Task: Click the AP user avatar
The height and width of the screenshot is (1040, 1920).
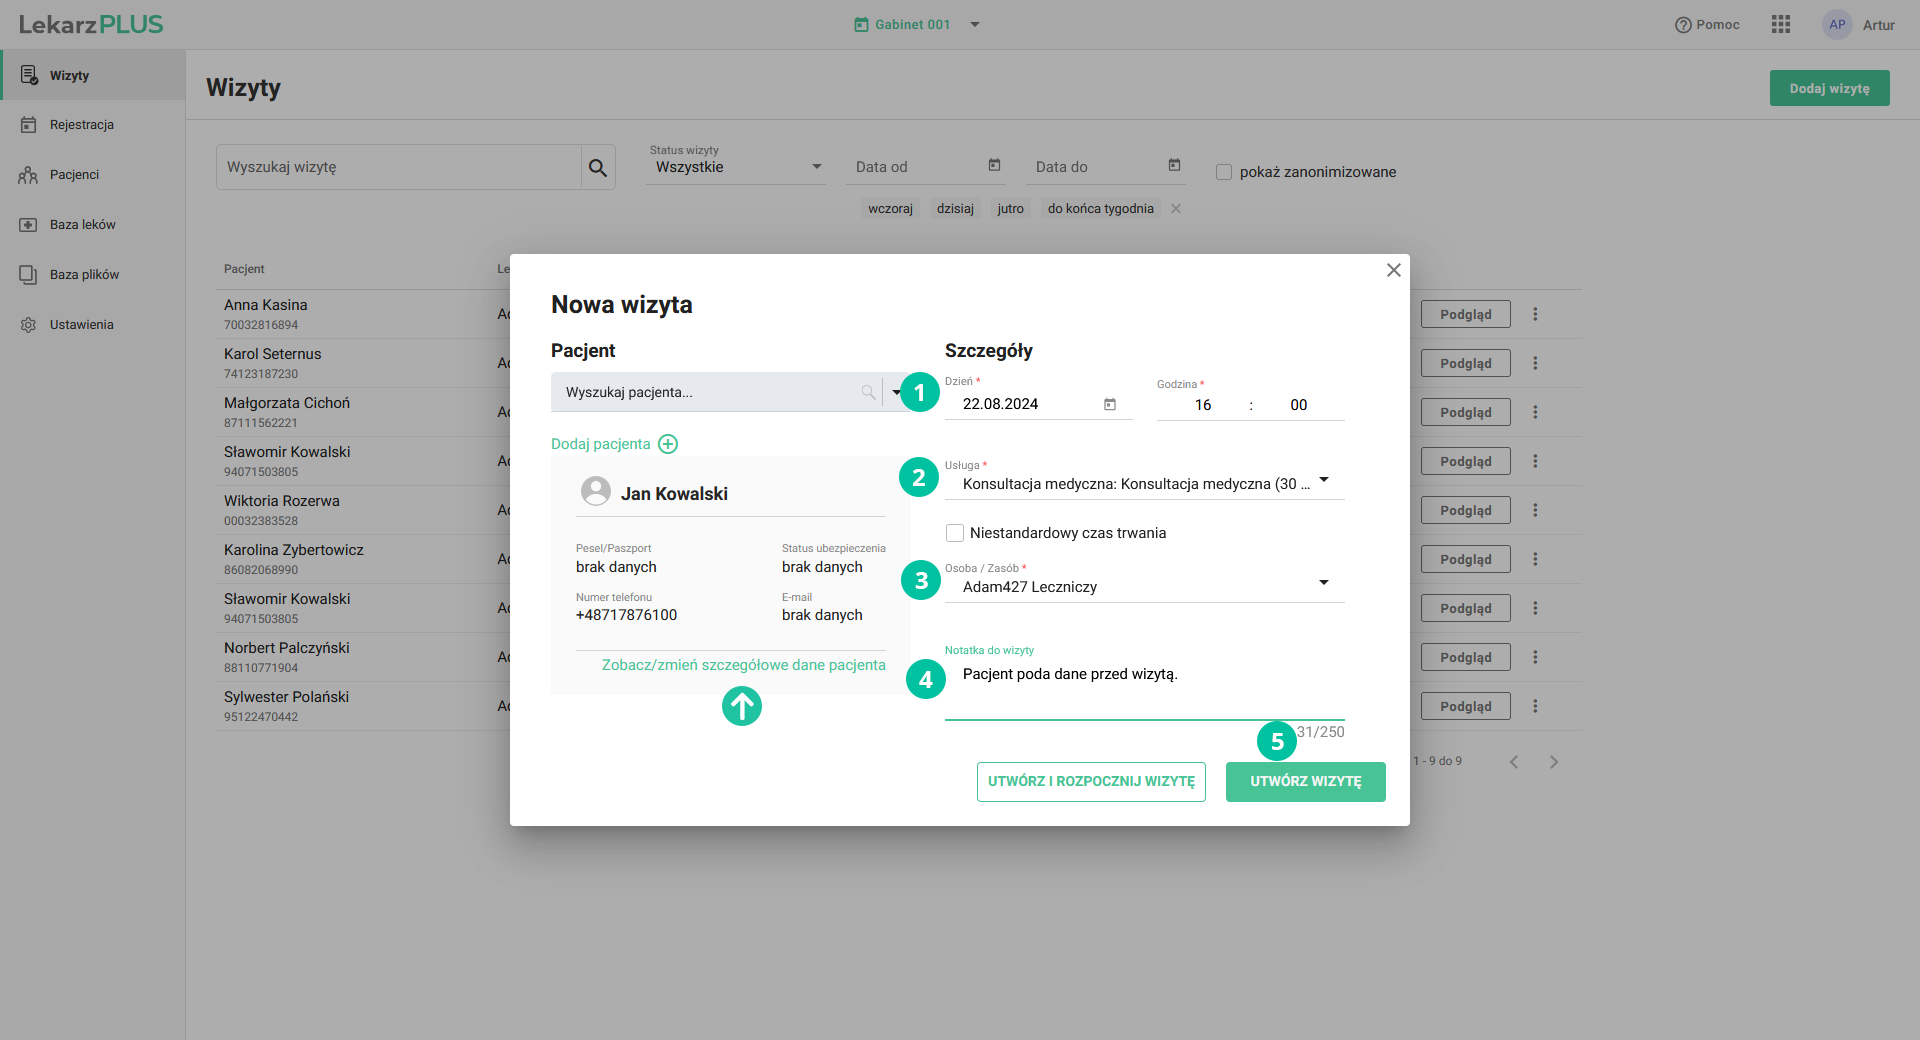Action: 1837,25
